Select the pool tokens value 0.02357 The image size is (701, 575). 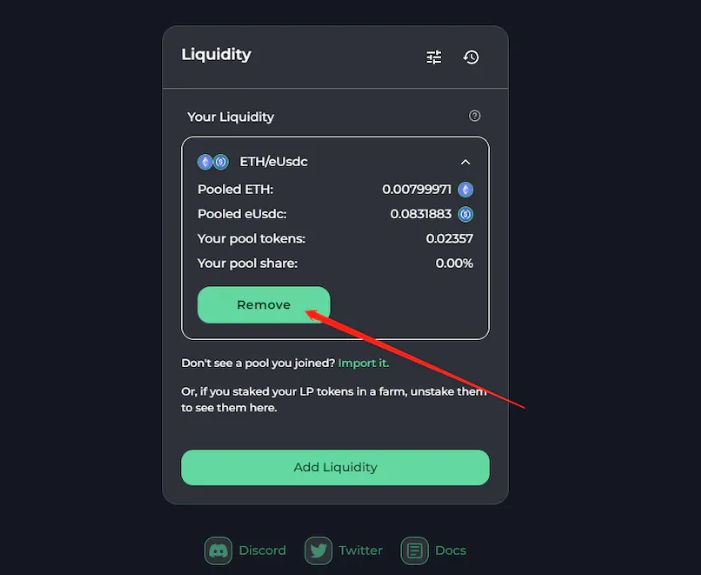449,239
